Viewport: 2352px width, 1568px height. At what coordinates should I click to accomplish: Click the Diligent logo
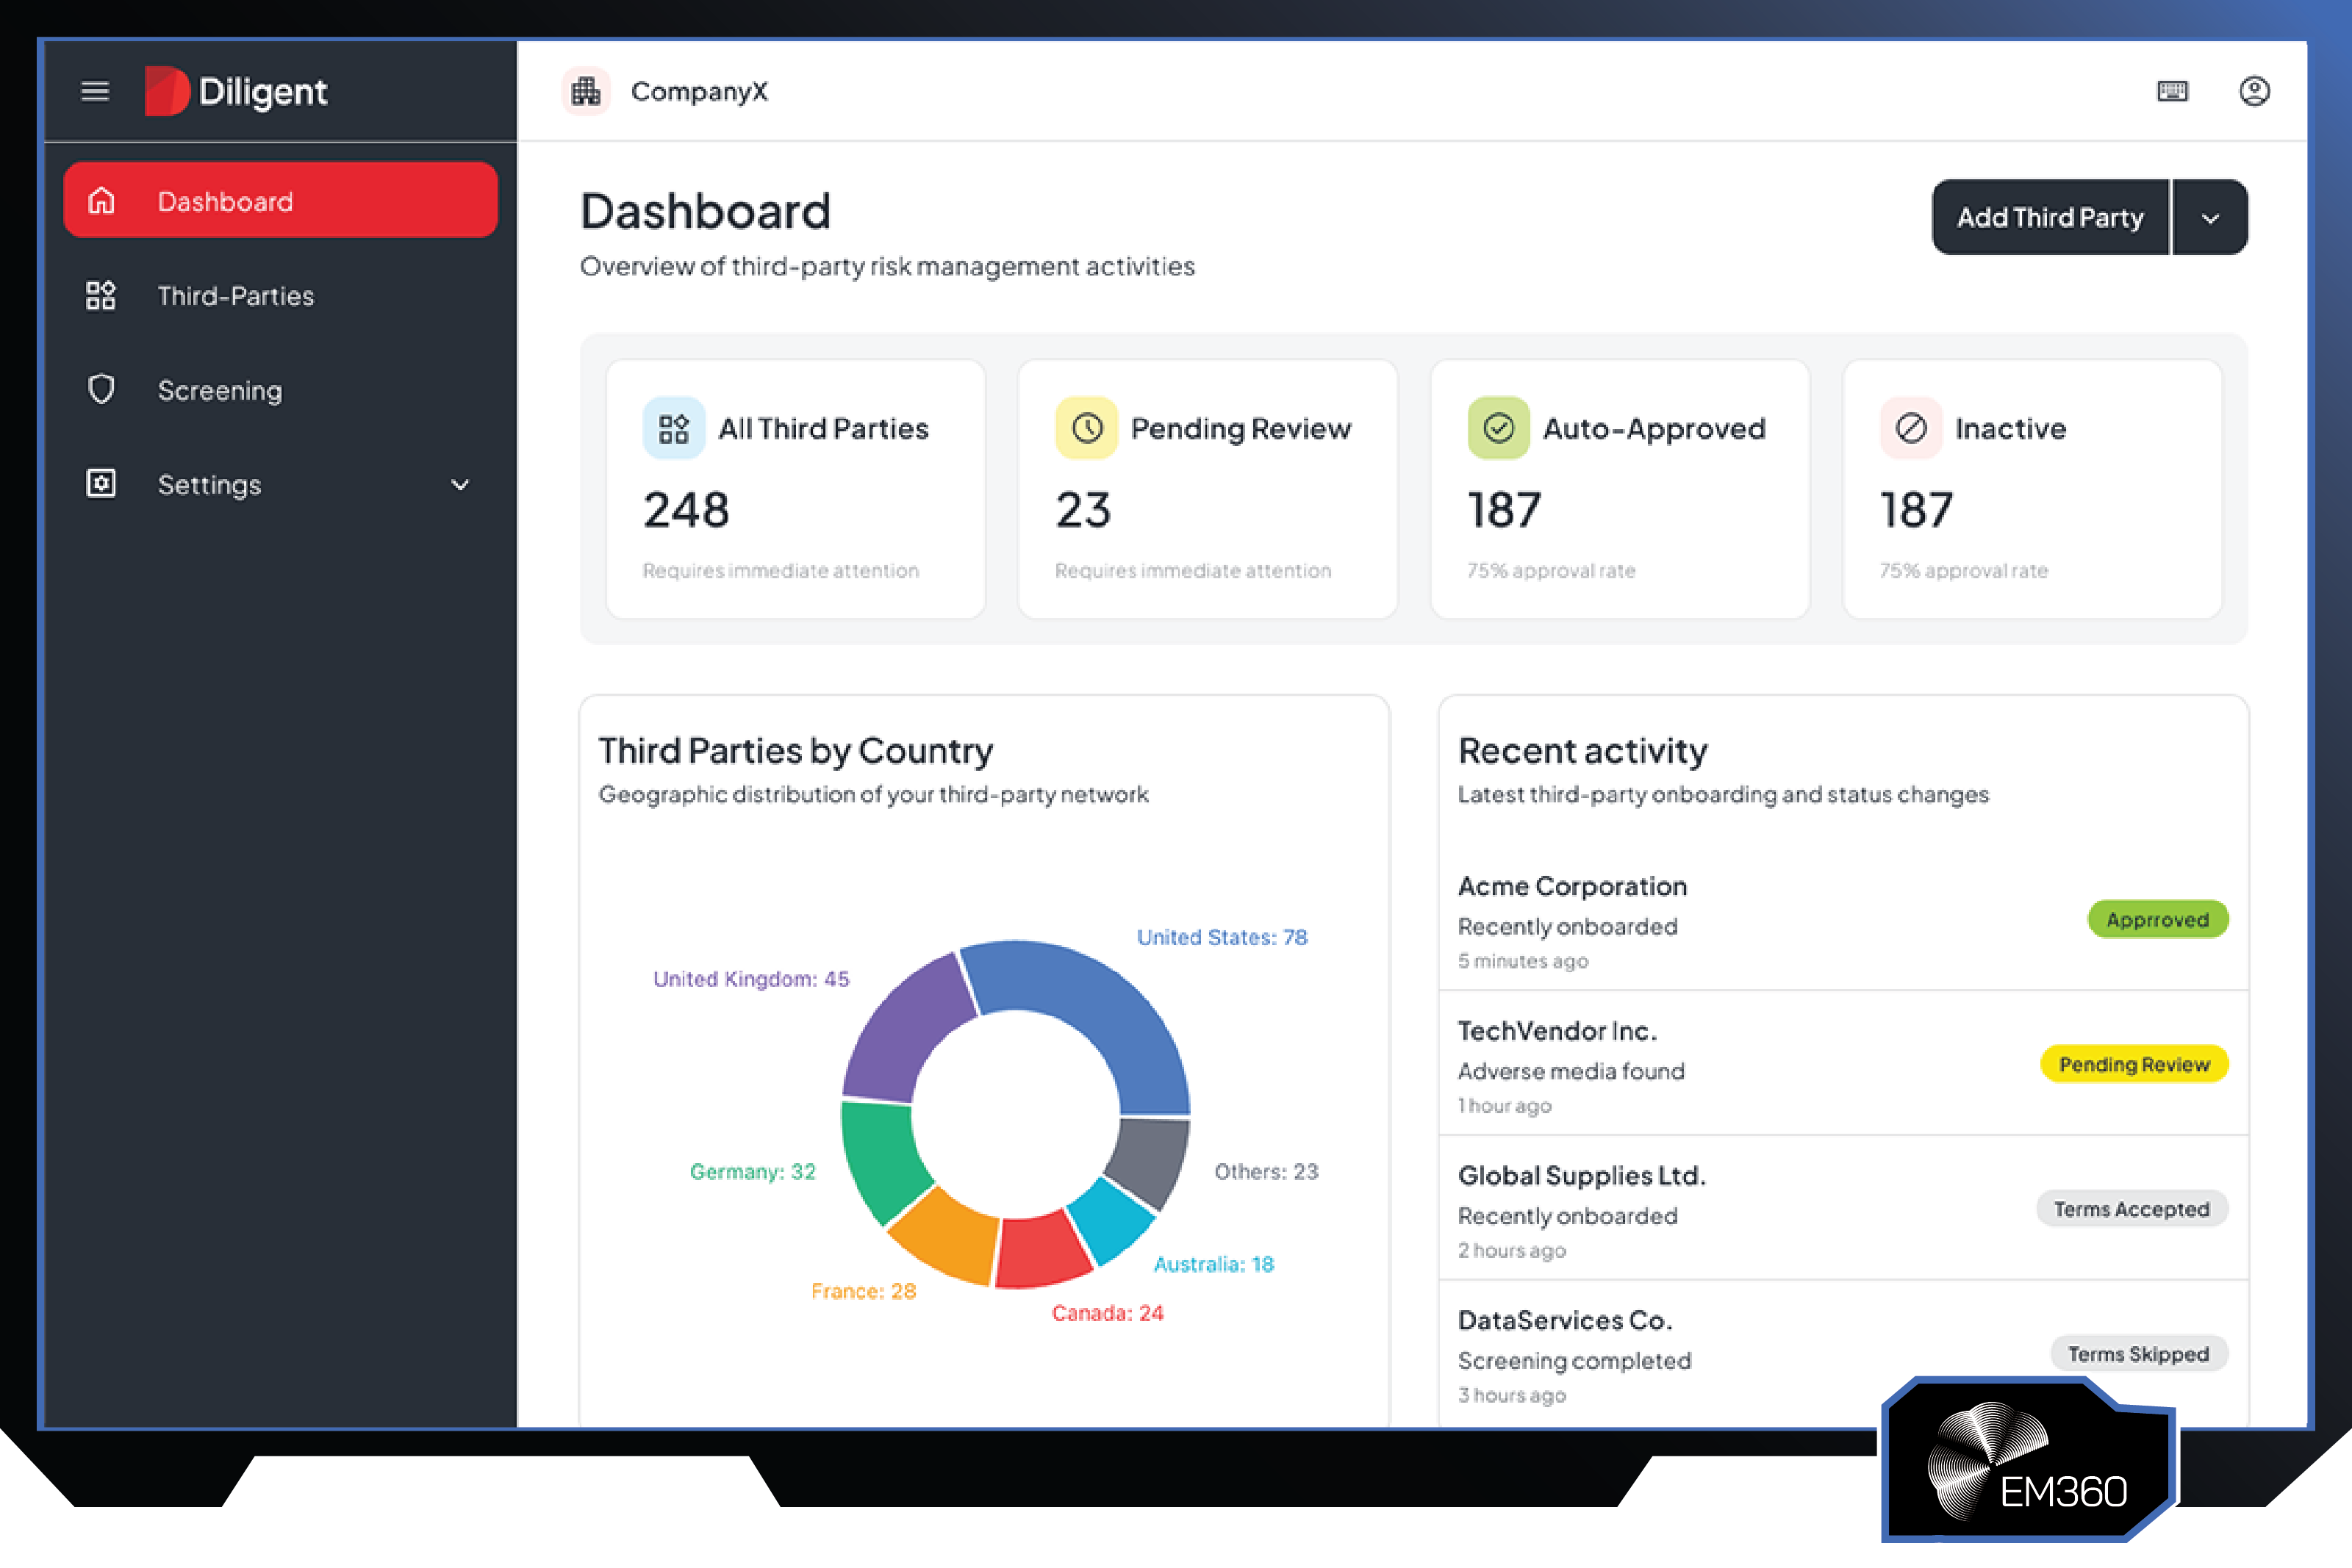pos(235,91)
